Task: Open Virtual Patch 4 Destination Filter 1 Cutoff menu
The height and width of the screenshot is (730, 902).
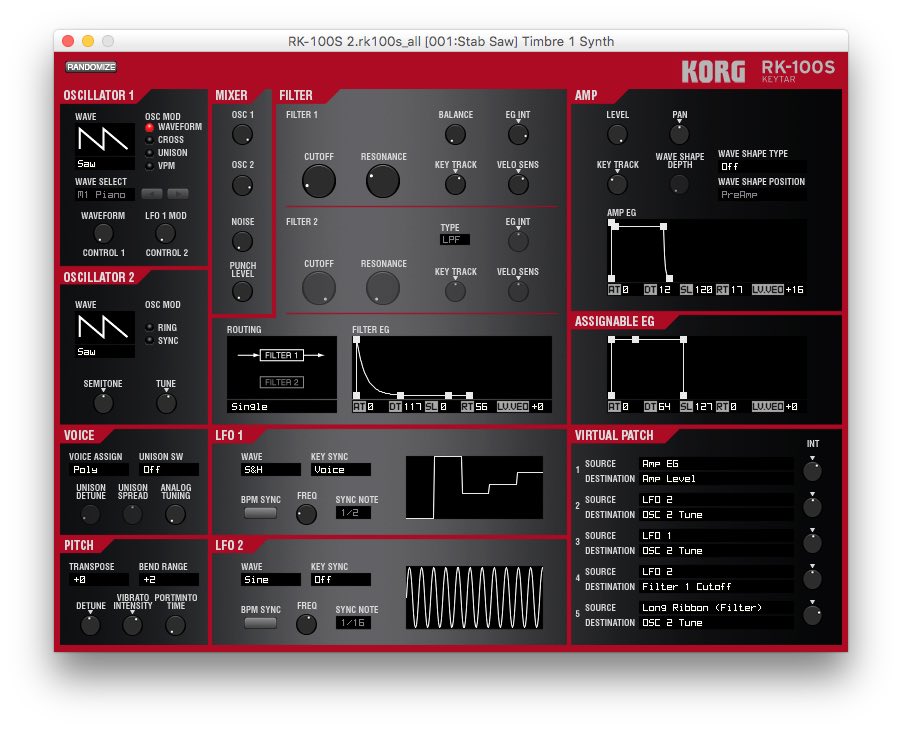Action: point(716,587)
